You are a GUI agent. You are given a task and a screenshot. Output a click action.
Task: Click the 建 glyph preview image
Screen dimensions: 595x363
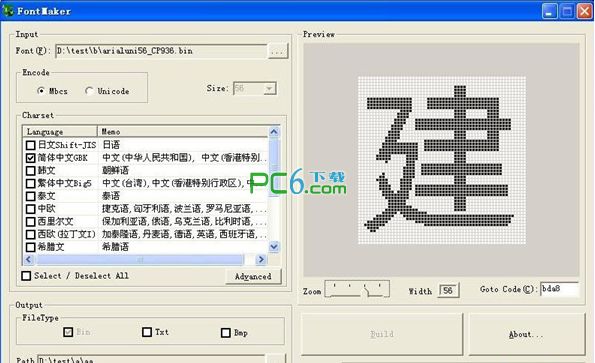(442, 160)
